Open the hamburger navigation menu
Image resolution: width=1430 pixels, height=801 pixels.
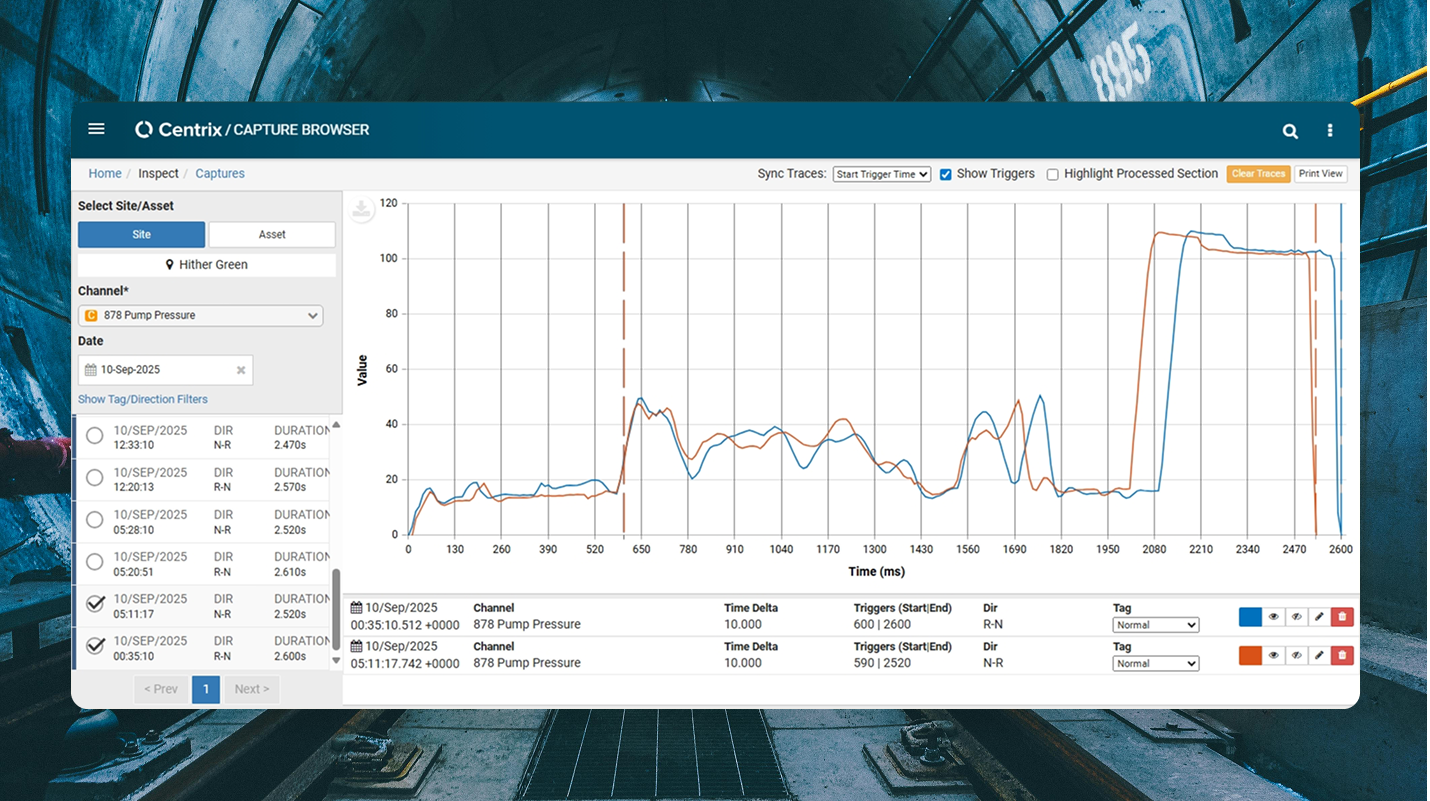pyautogui.click(x=96, y=129)
